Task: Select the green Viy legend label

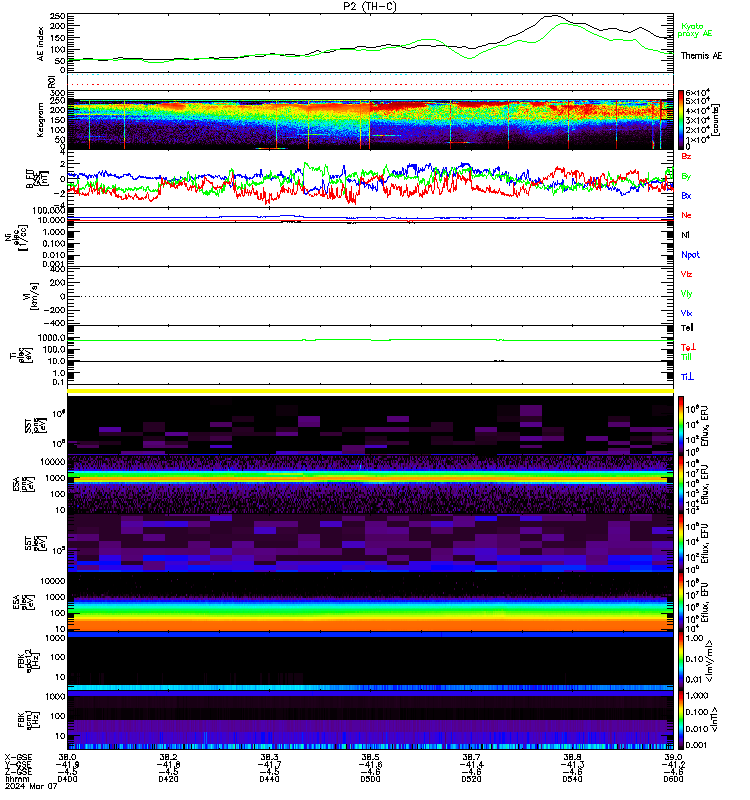Action: (x=686, y=294)
